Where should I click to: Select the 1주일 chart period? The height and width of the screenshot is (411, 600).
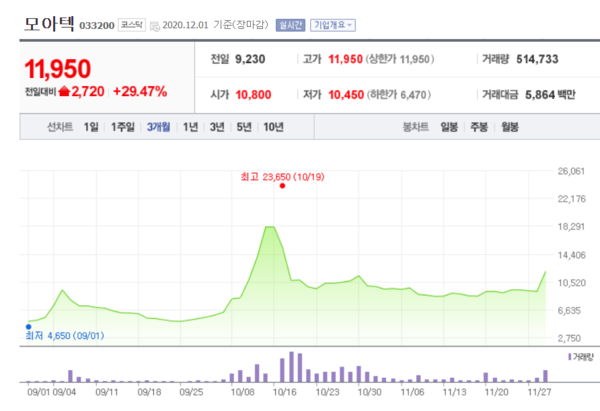[123, 127]
